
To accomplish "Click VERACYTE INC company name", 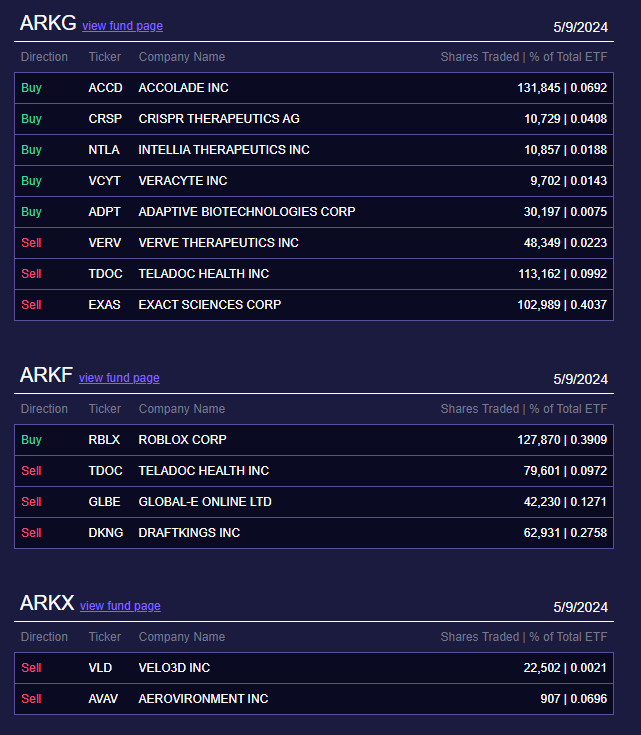I will click(x=183, y=180).
